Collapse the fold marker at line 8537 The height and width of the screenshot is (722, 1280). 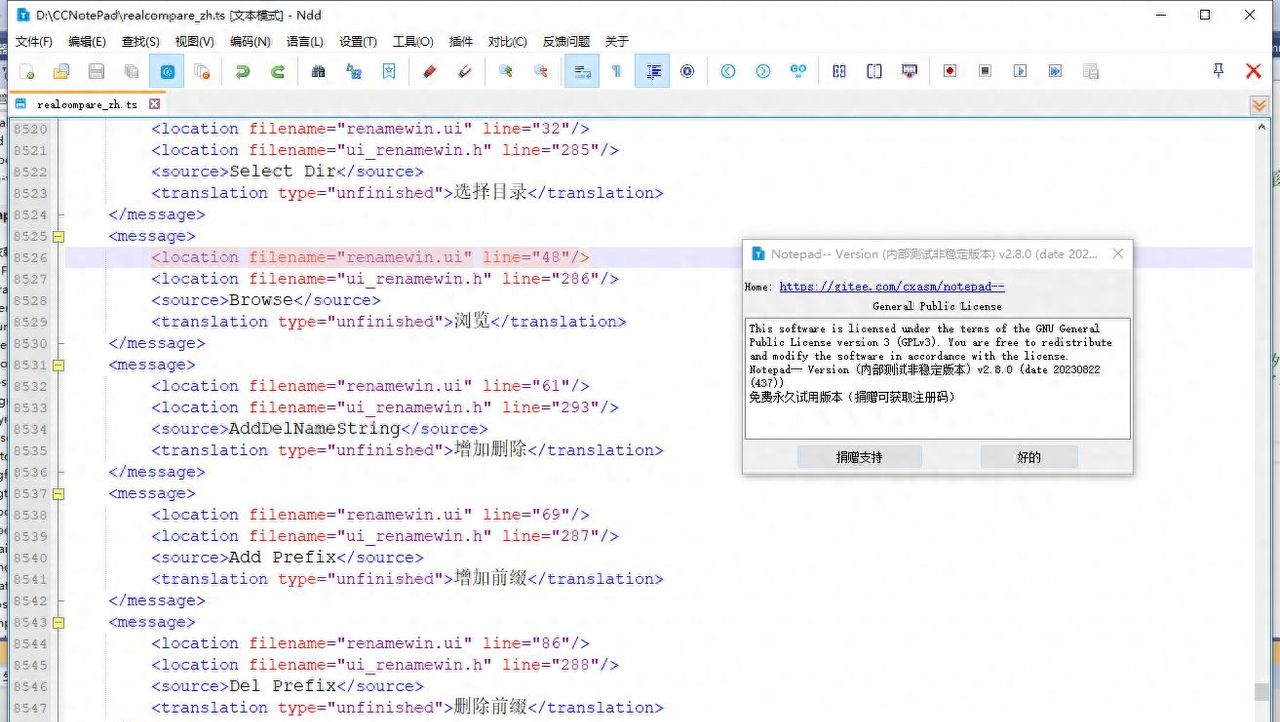[57, 493]
